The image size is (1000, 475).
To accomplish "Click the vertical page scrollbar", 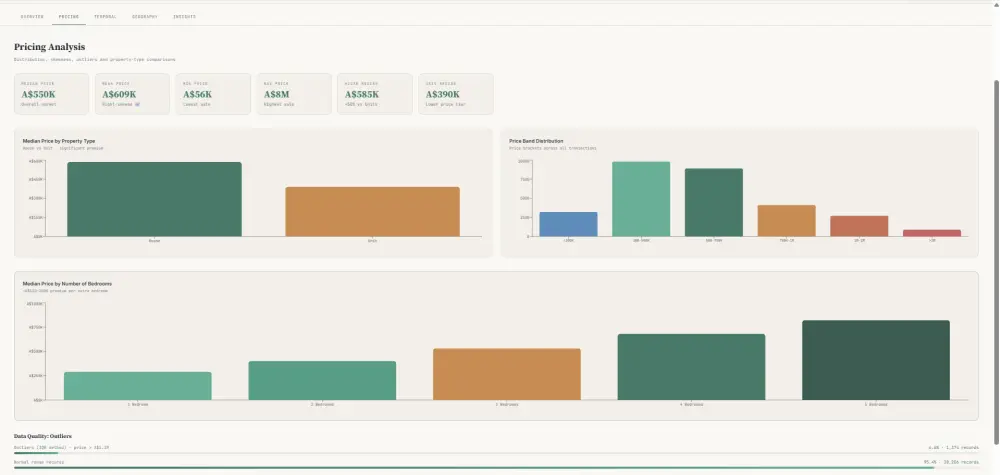I will 996,261.
